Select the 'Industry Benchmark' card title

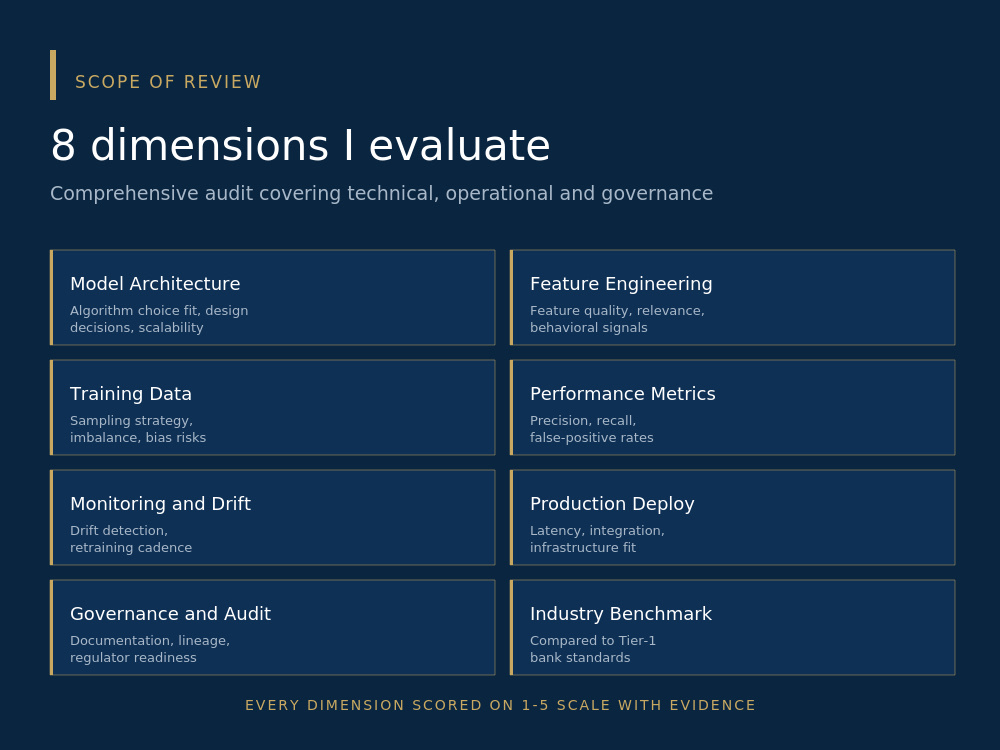point(621,614)
